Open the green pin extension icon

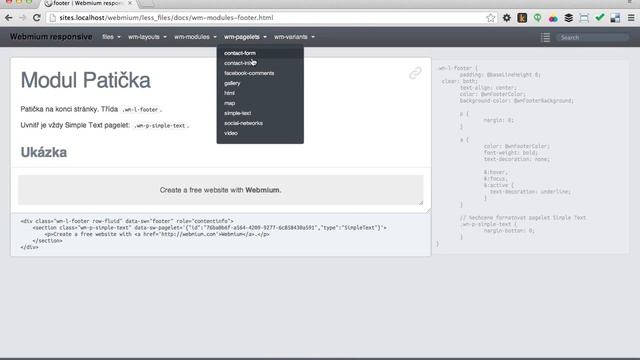[538, 18]
